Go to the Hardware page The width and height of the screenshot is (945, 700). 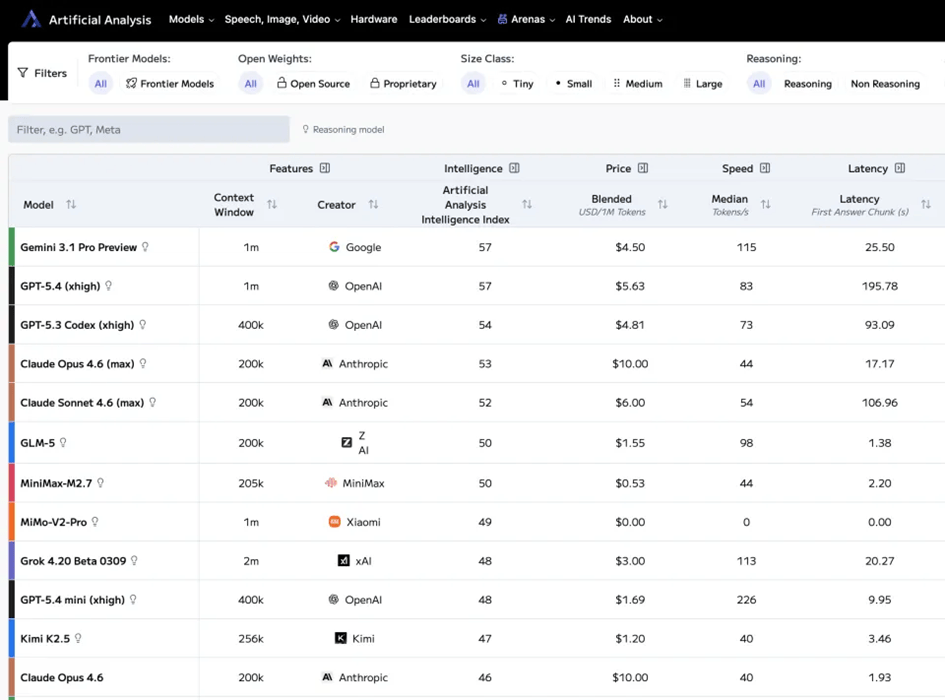374,19
